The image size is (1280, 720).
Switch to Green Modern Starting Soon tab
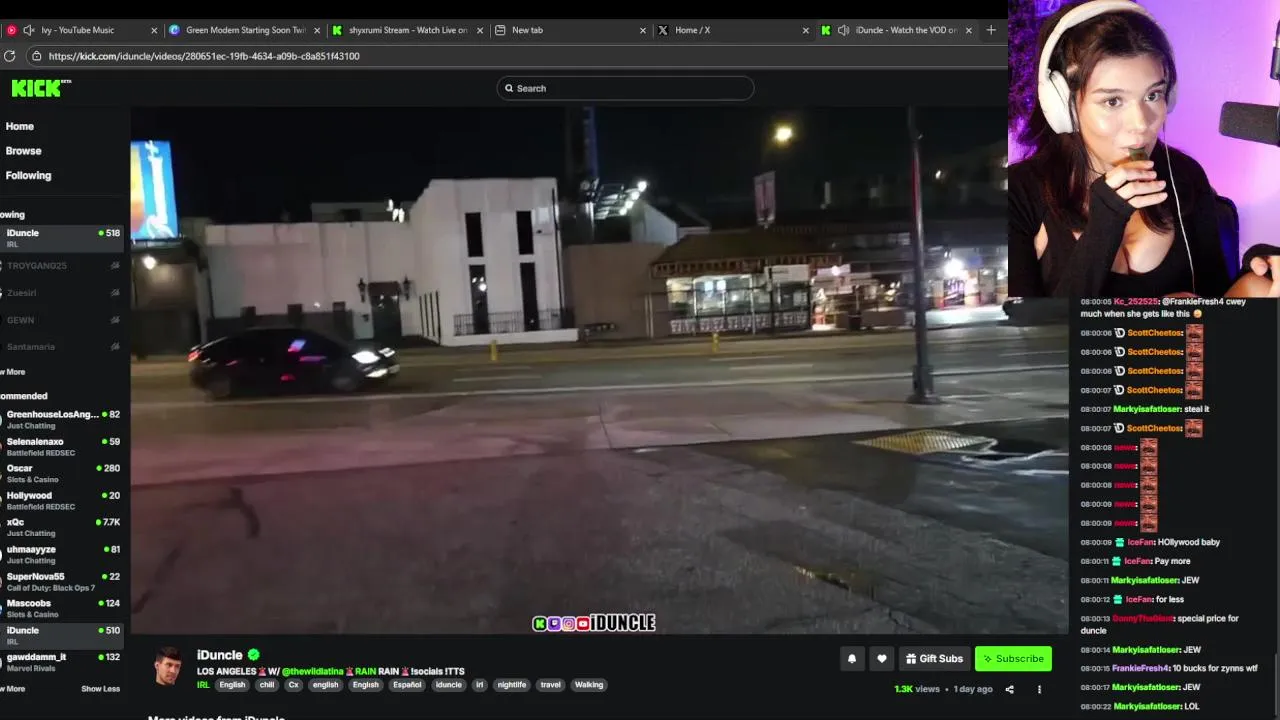point(244,30)
